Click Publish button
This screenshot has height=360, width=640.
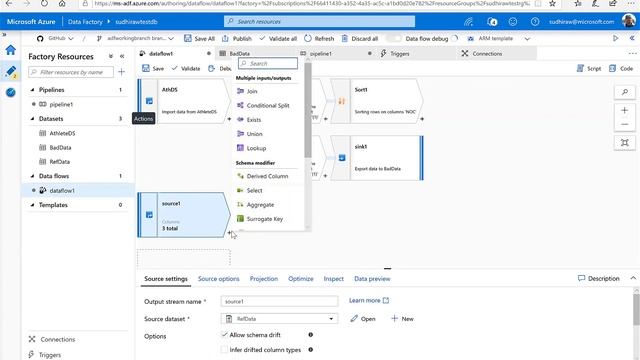pos(237,38)
